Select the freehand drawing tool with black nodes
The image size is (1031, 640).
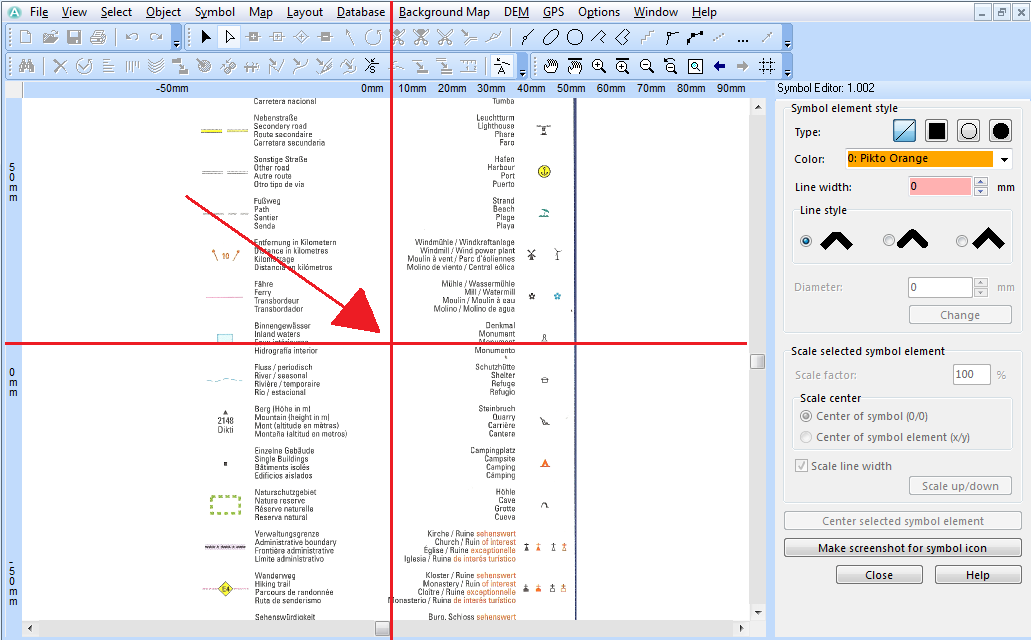[x=694, y=37]
